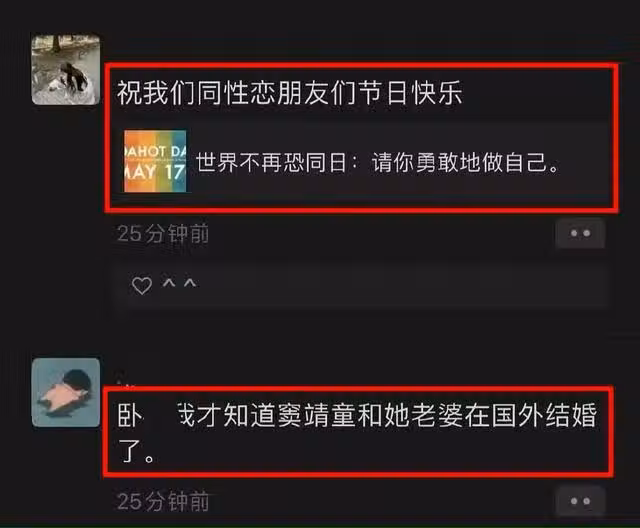Click the heart icon in the likes row
Screen dimensions: 640x528
pos(142,285)
